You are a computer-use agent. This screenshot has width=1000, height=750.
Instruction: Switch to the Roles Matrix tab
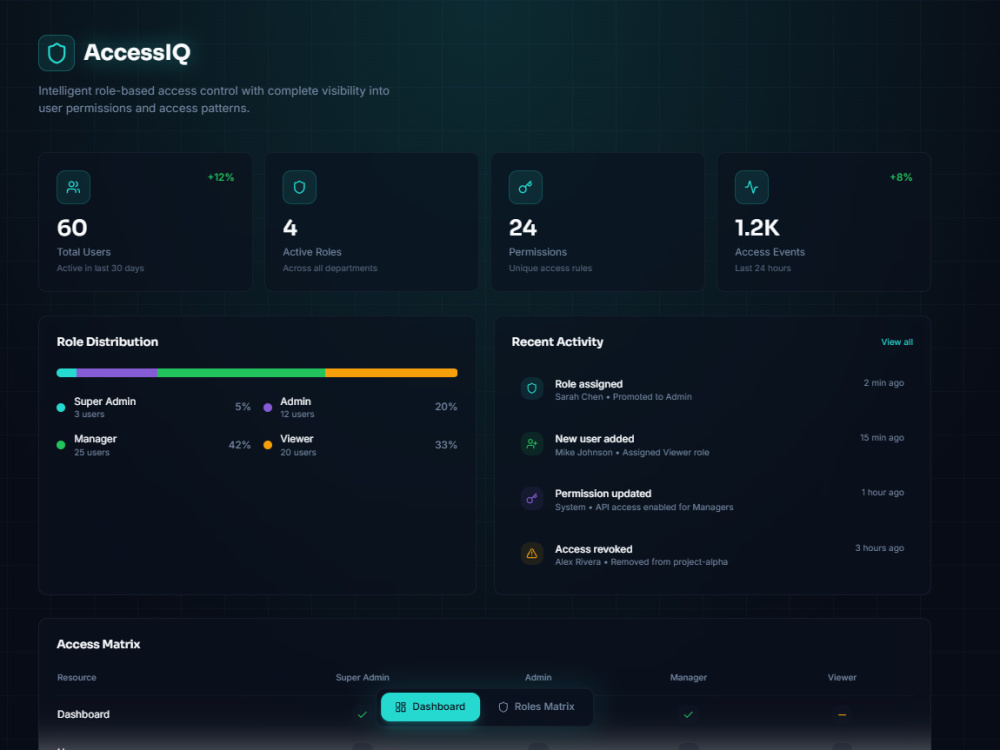tap(537, 707)
